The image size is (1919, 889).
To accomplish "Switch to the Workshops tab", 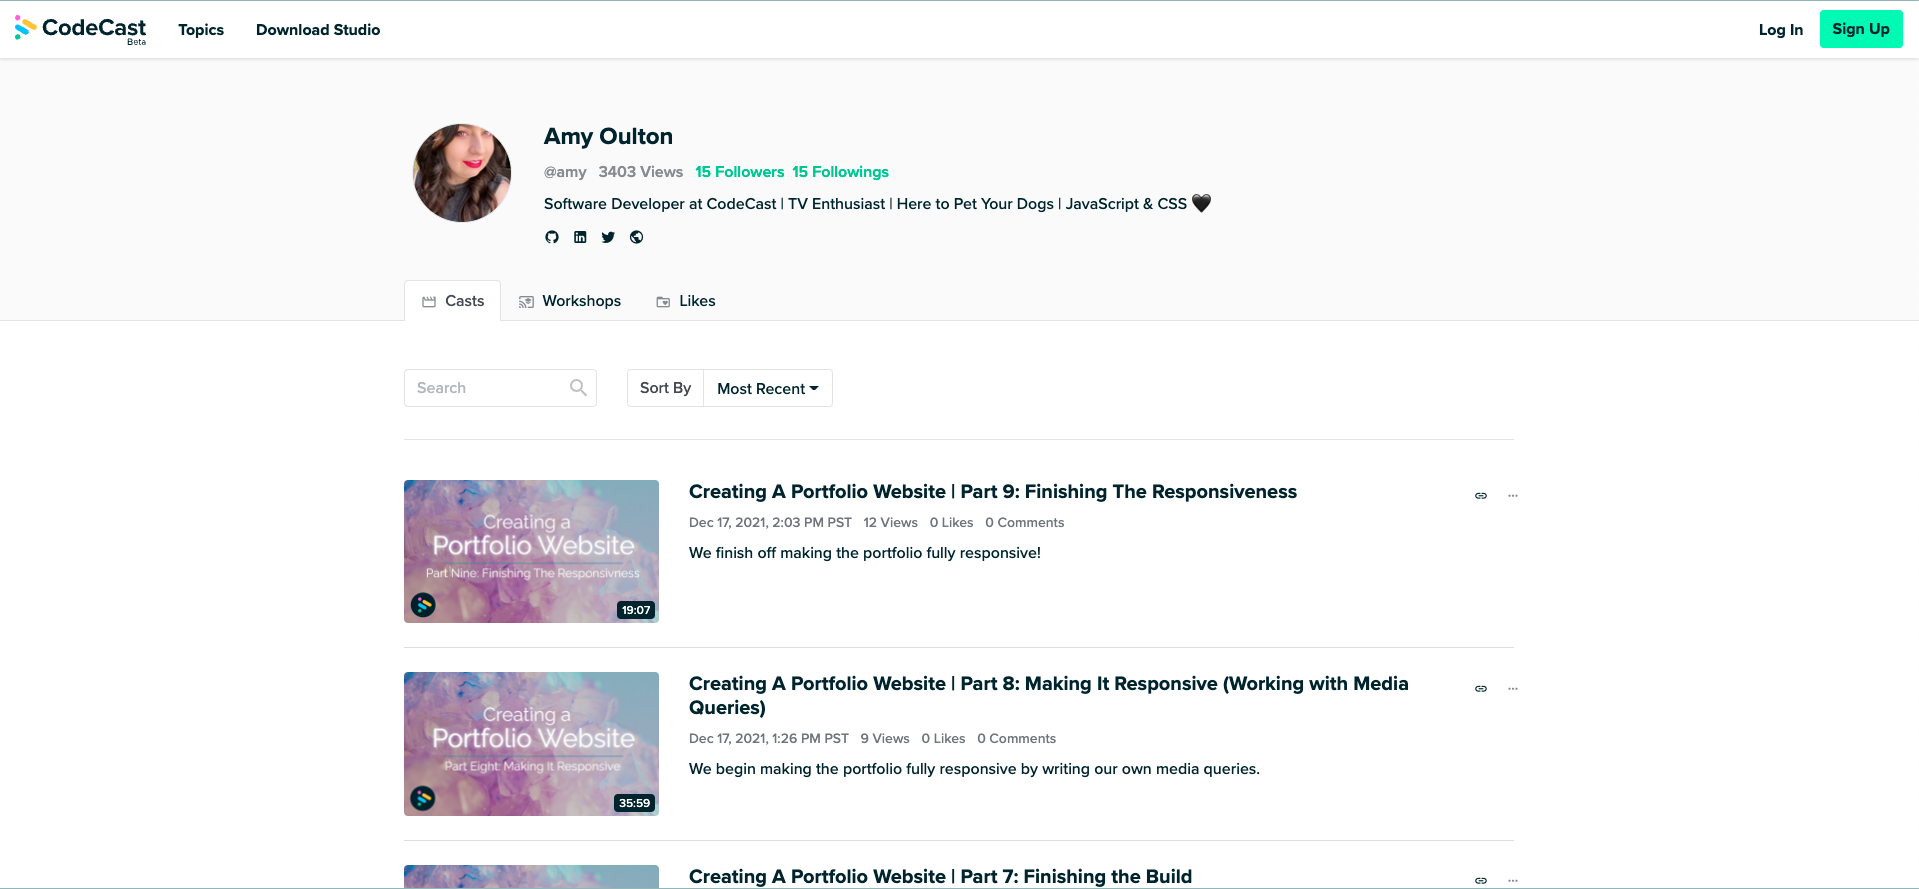I will [570, 301].
